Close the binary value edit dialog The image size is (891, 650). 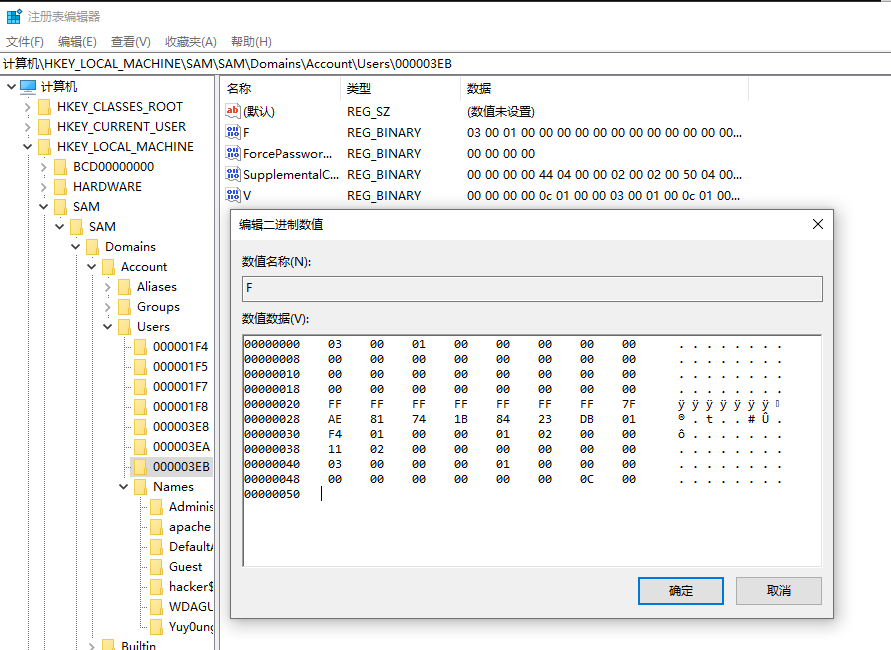point(817,224)
